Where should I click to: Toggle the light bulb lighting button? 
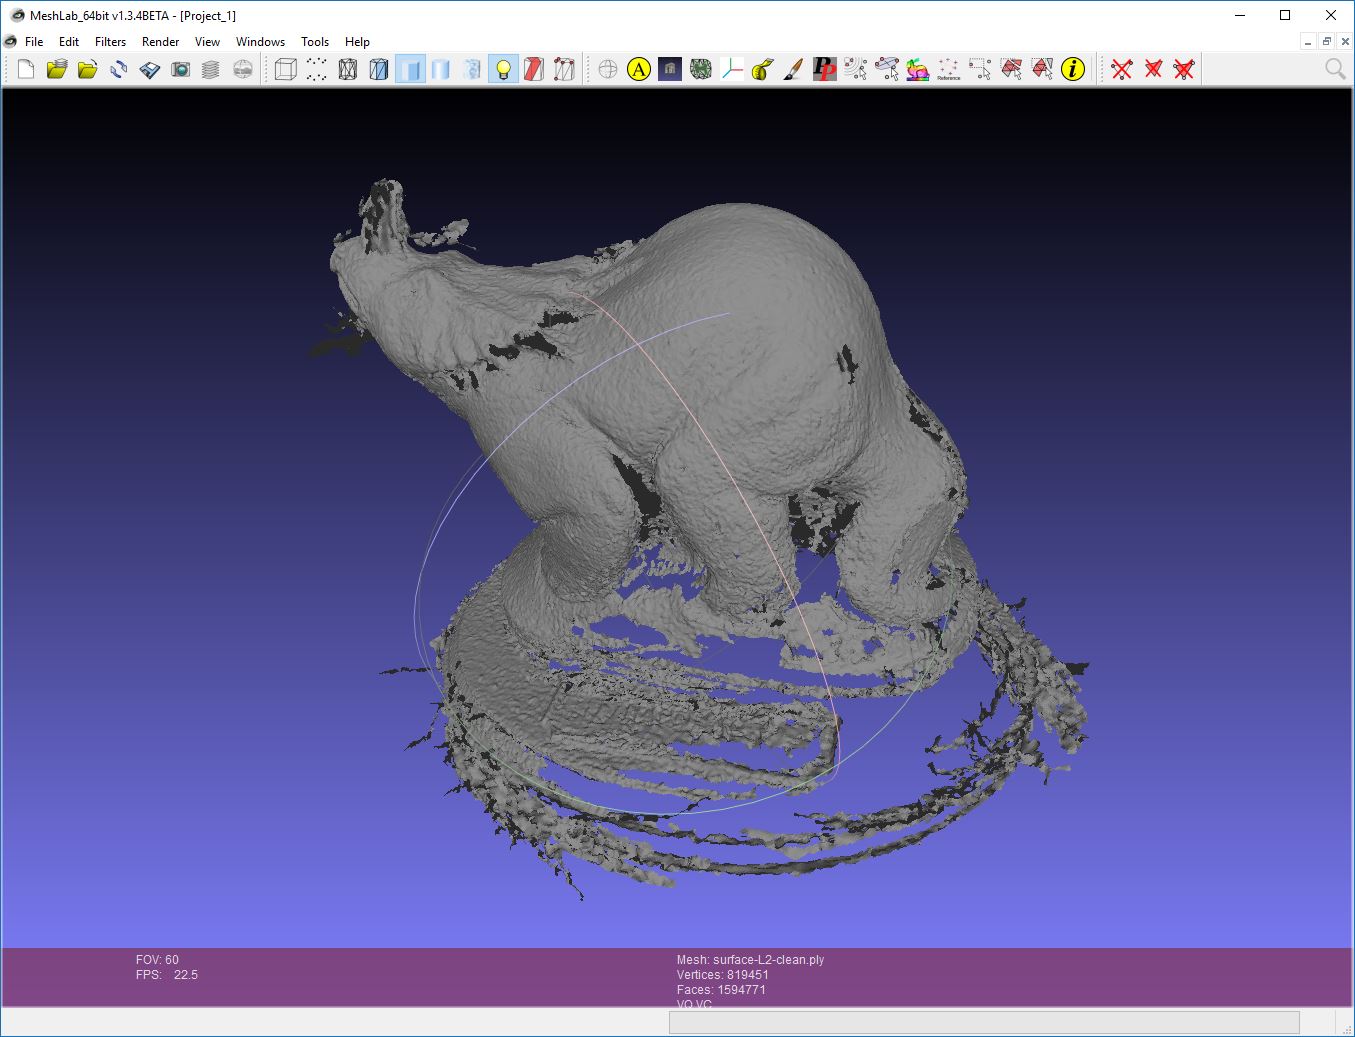503,69
